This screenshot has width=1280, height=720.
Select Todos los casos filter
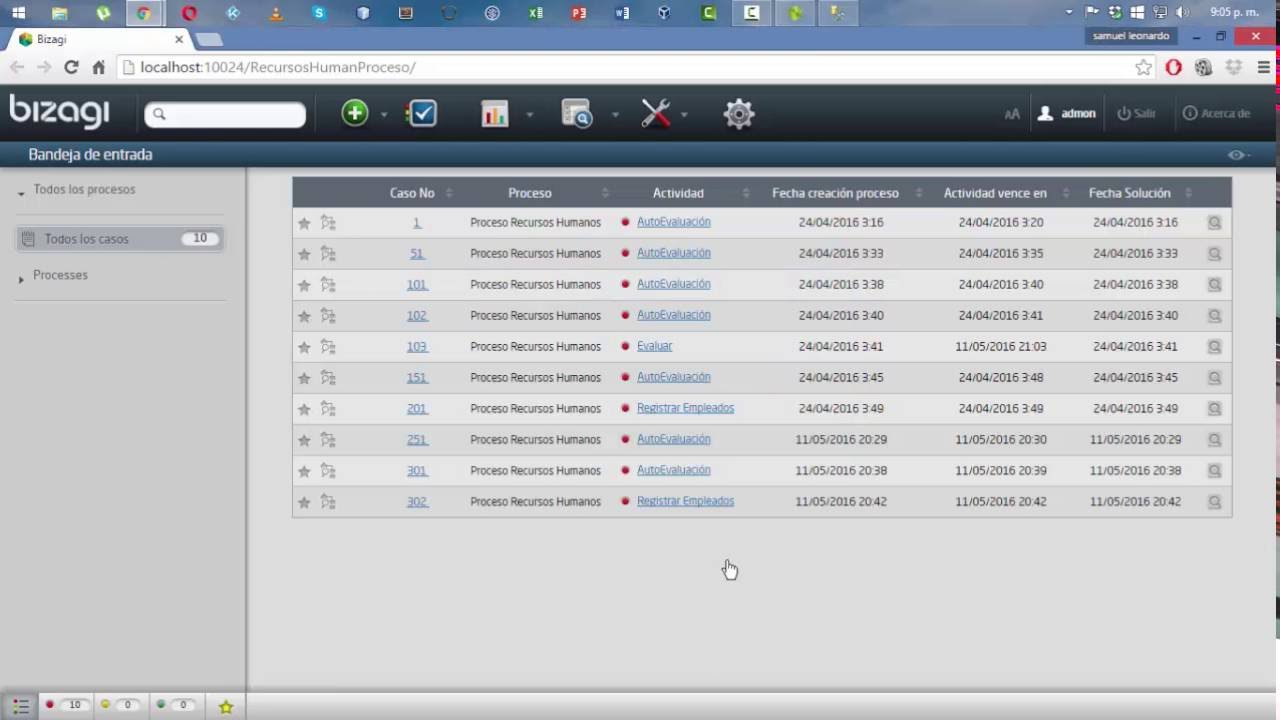click(x=120, y=239)
